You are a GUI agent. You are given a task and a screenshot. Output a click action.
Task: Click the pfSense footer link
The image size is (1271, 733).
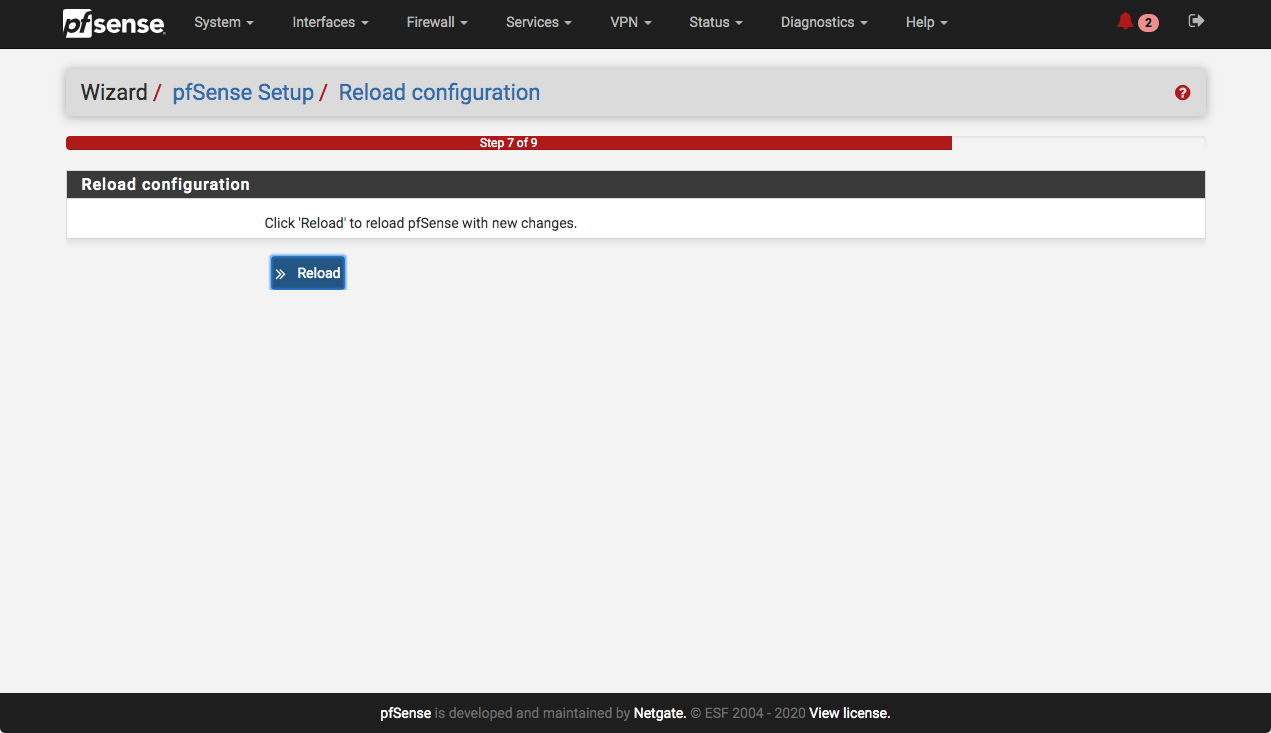(406, 713)
